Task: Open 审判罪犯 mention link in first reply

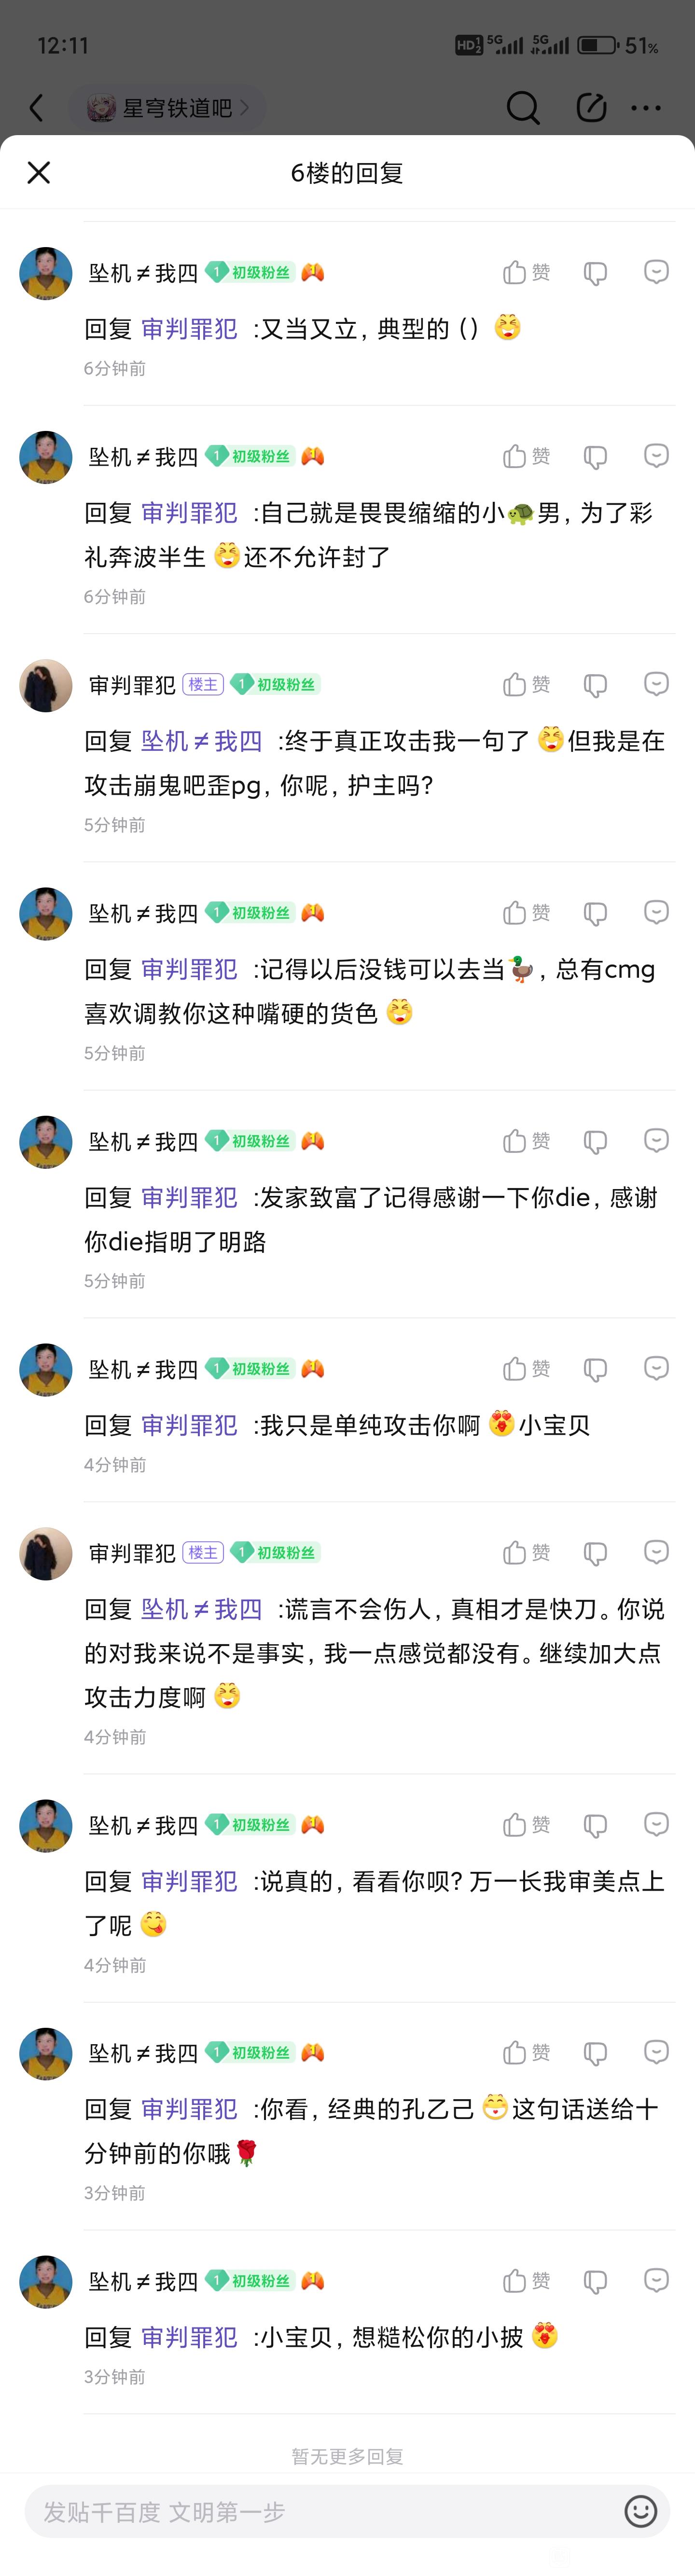Action: coord(189,329)
